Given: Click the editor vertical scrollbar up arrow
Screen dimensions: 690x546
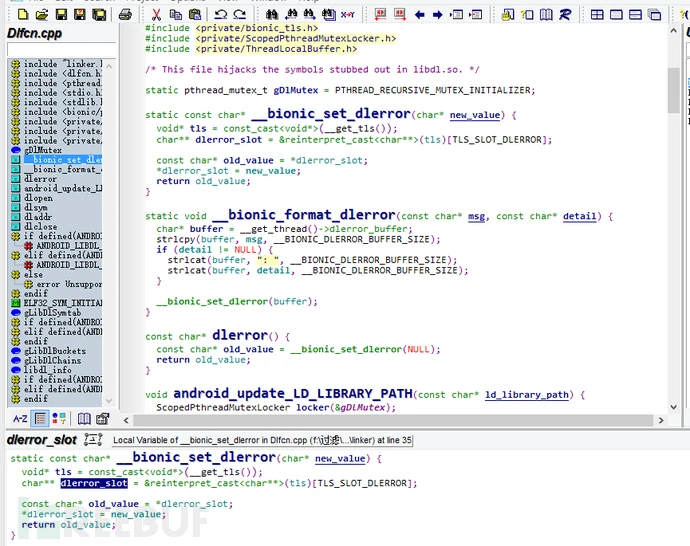Looking at the screenshot, I should 673,30.
